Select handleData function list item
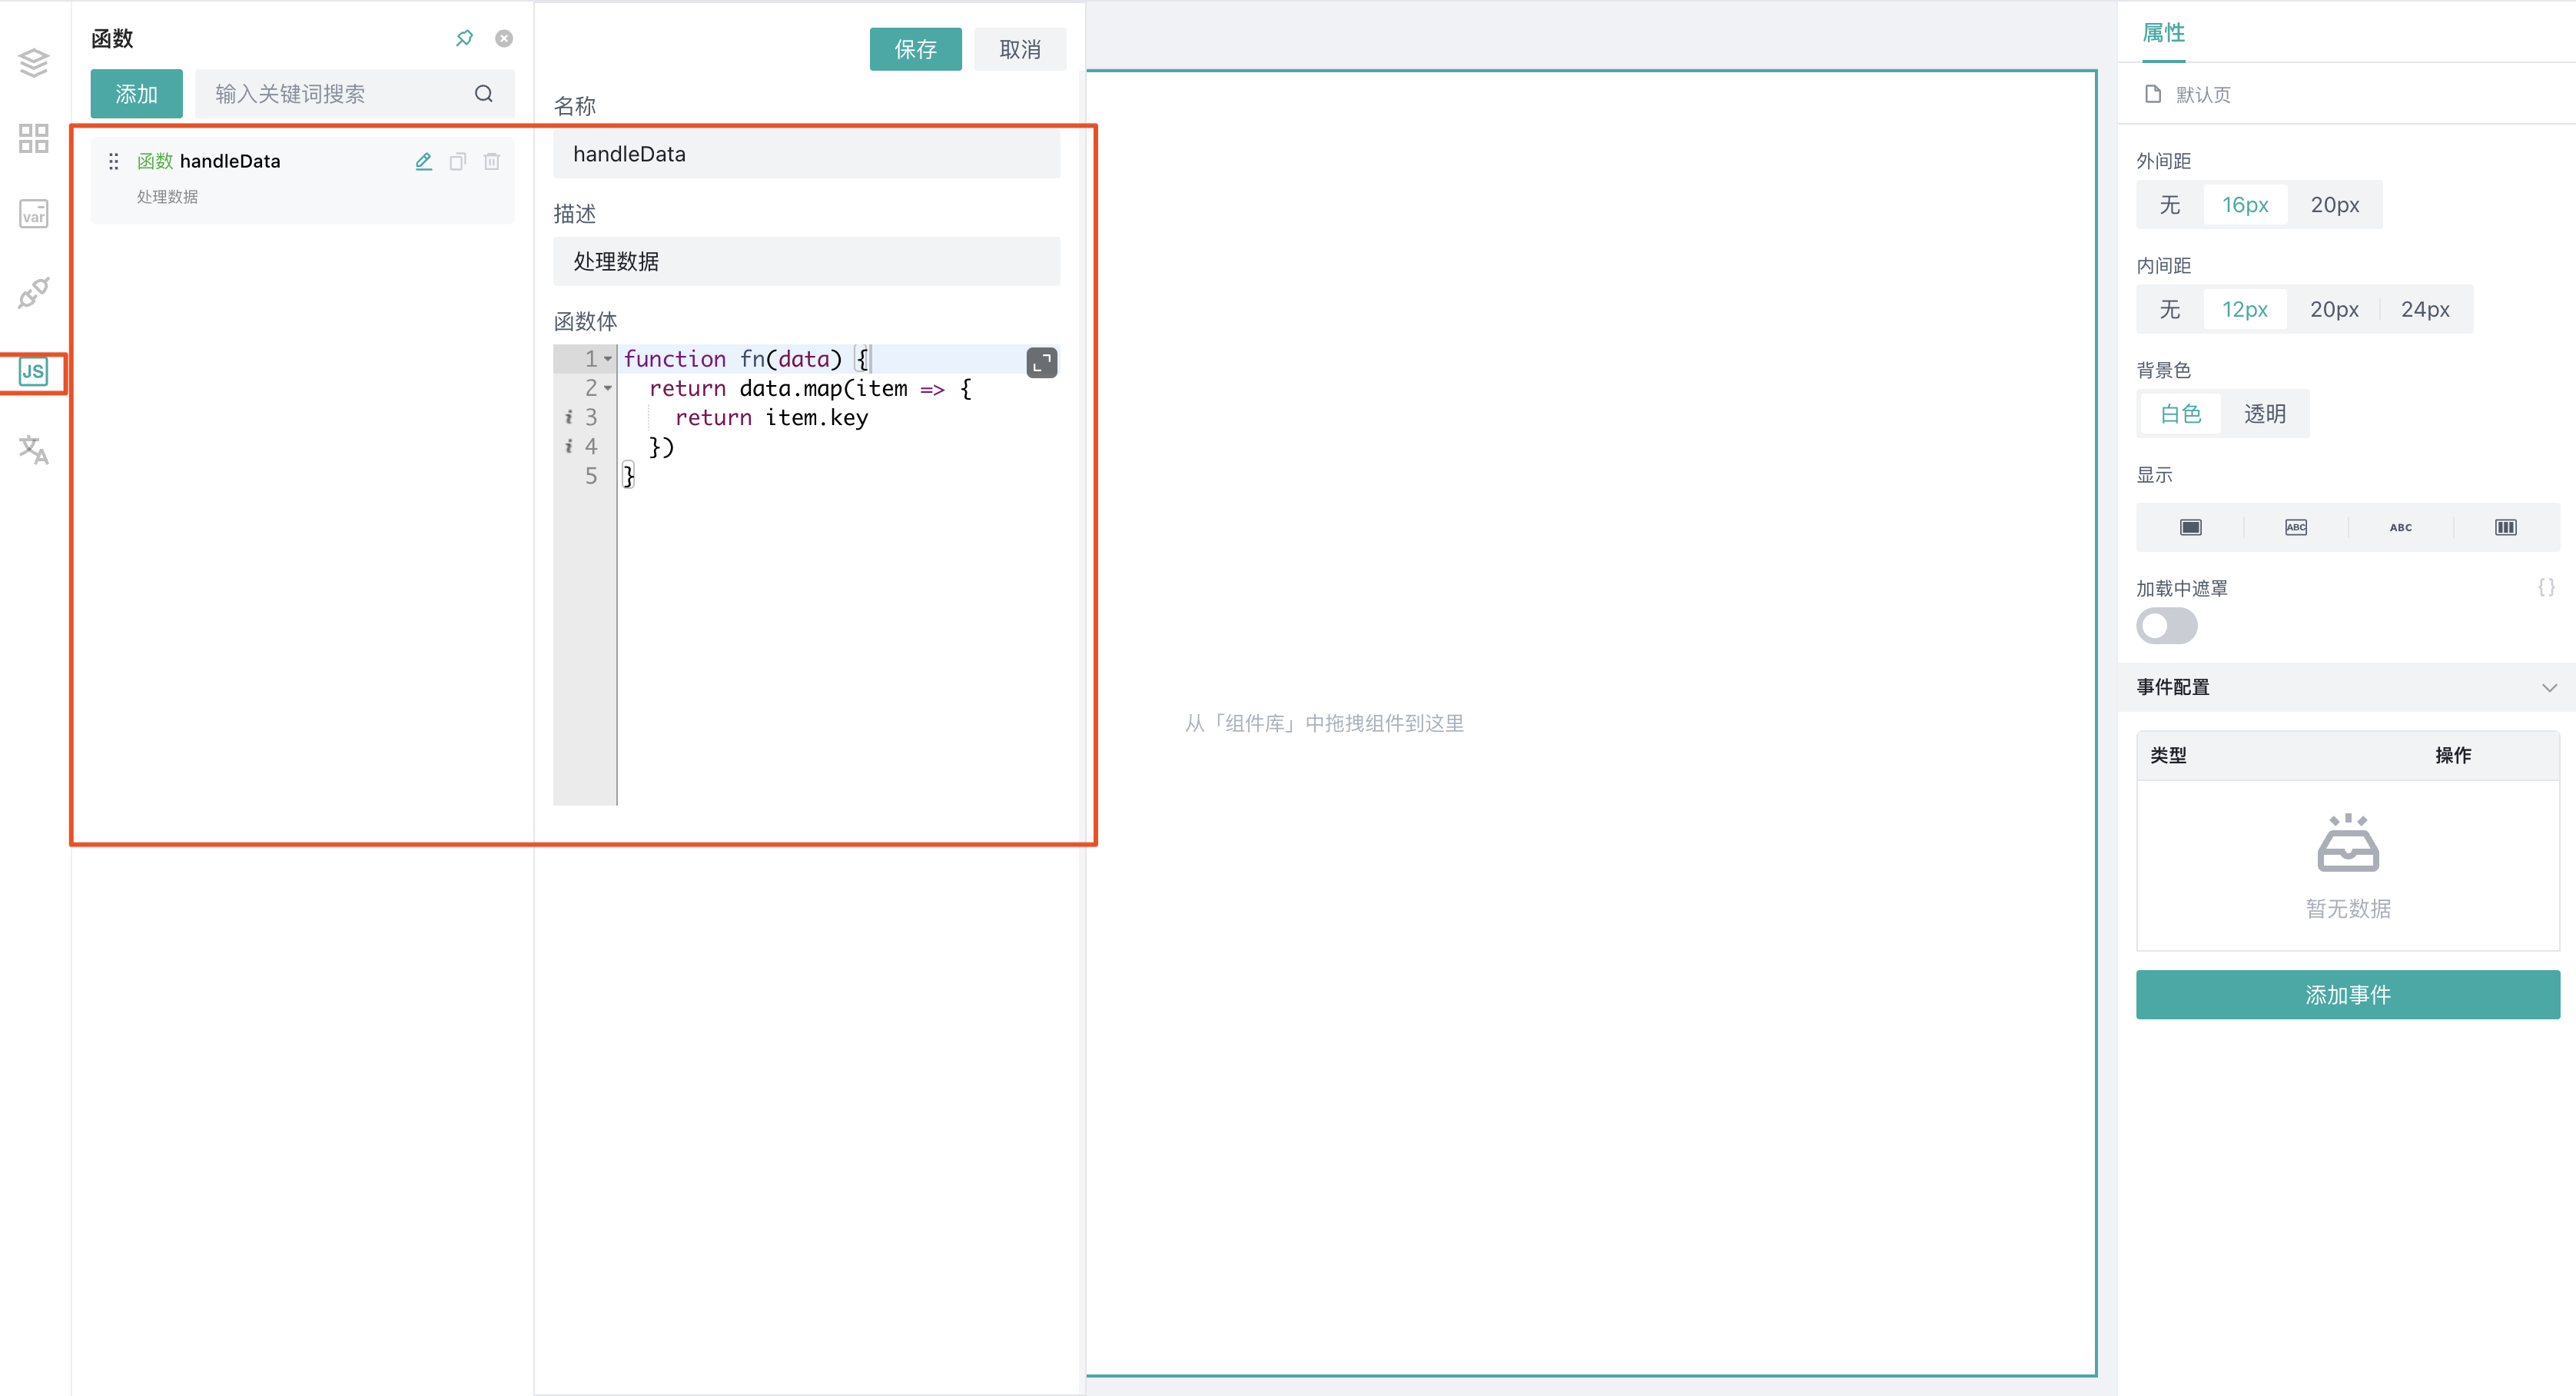 302,180
